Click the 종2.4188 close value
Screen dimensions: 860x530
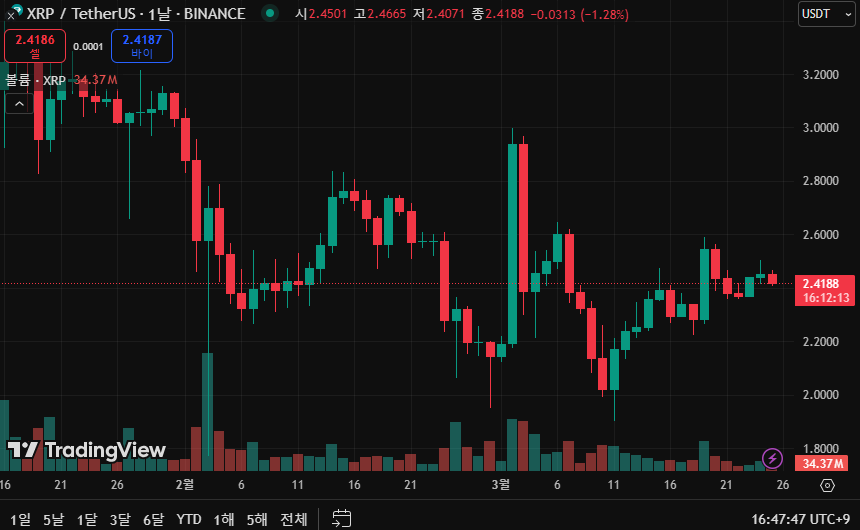point(498,14)
